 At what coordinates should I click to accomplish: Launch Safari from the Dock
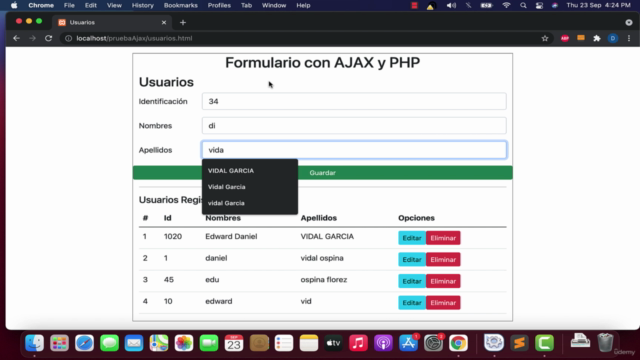pyautogui.click(x=84, y=343)
